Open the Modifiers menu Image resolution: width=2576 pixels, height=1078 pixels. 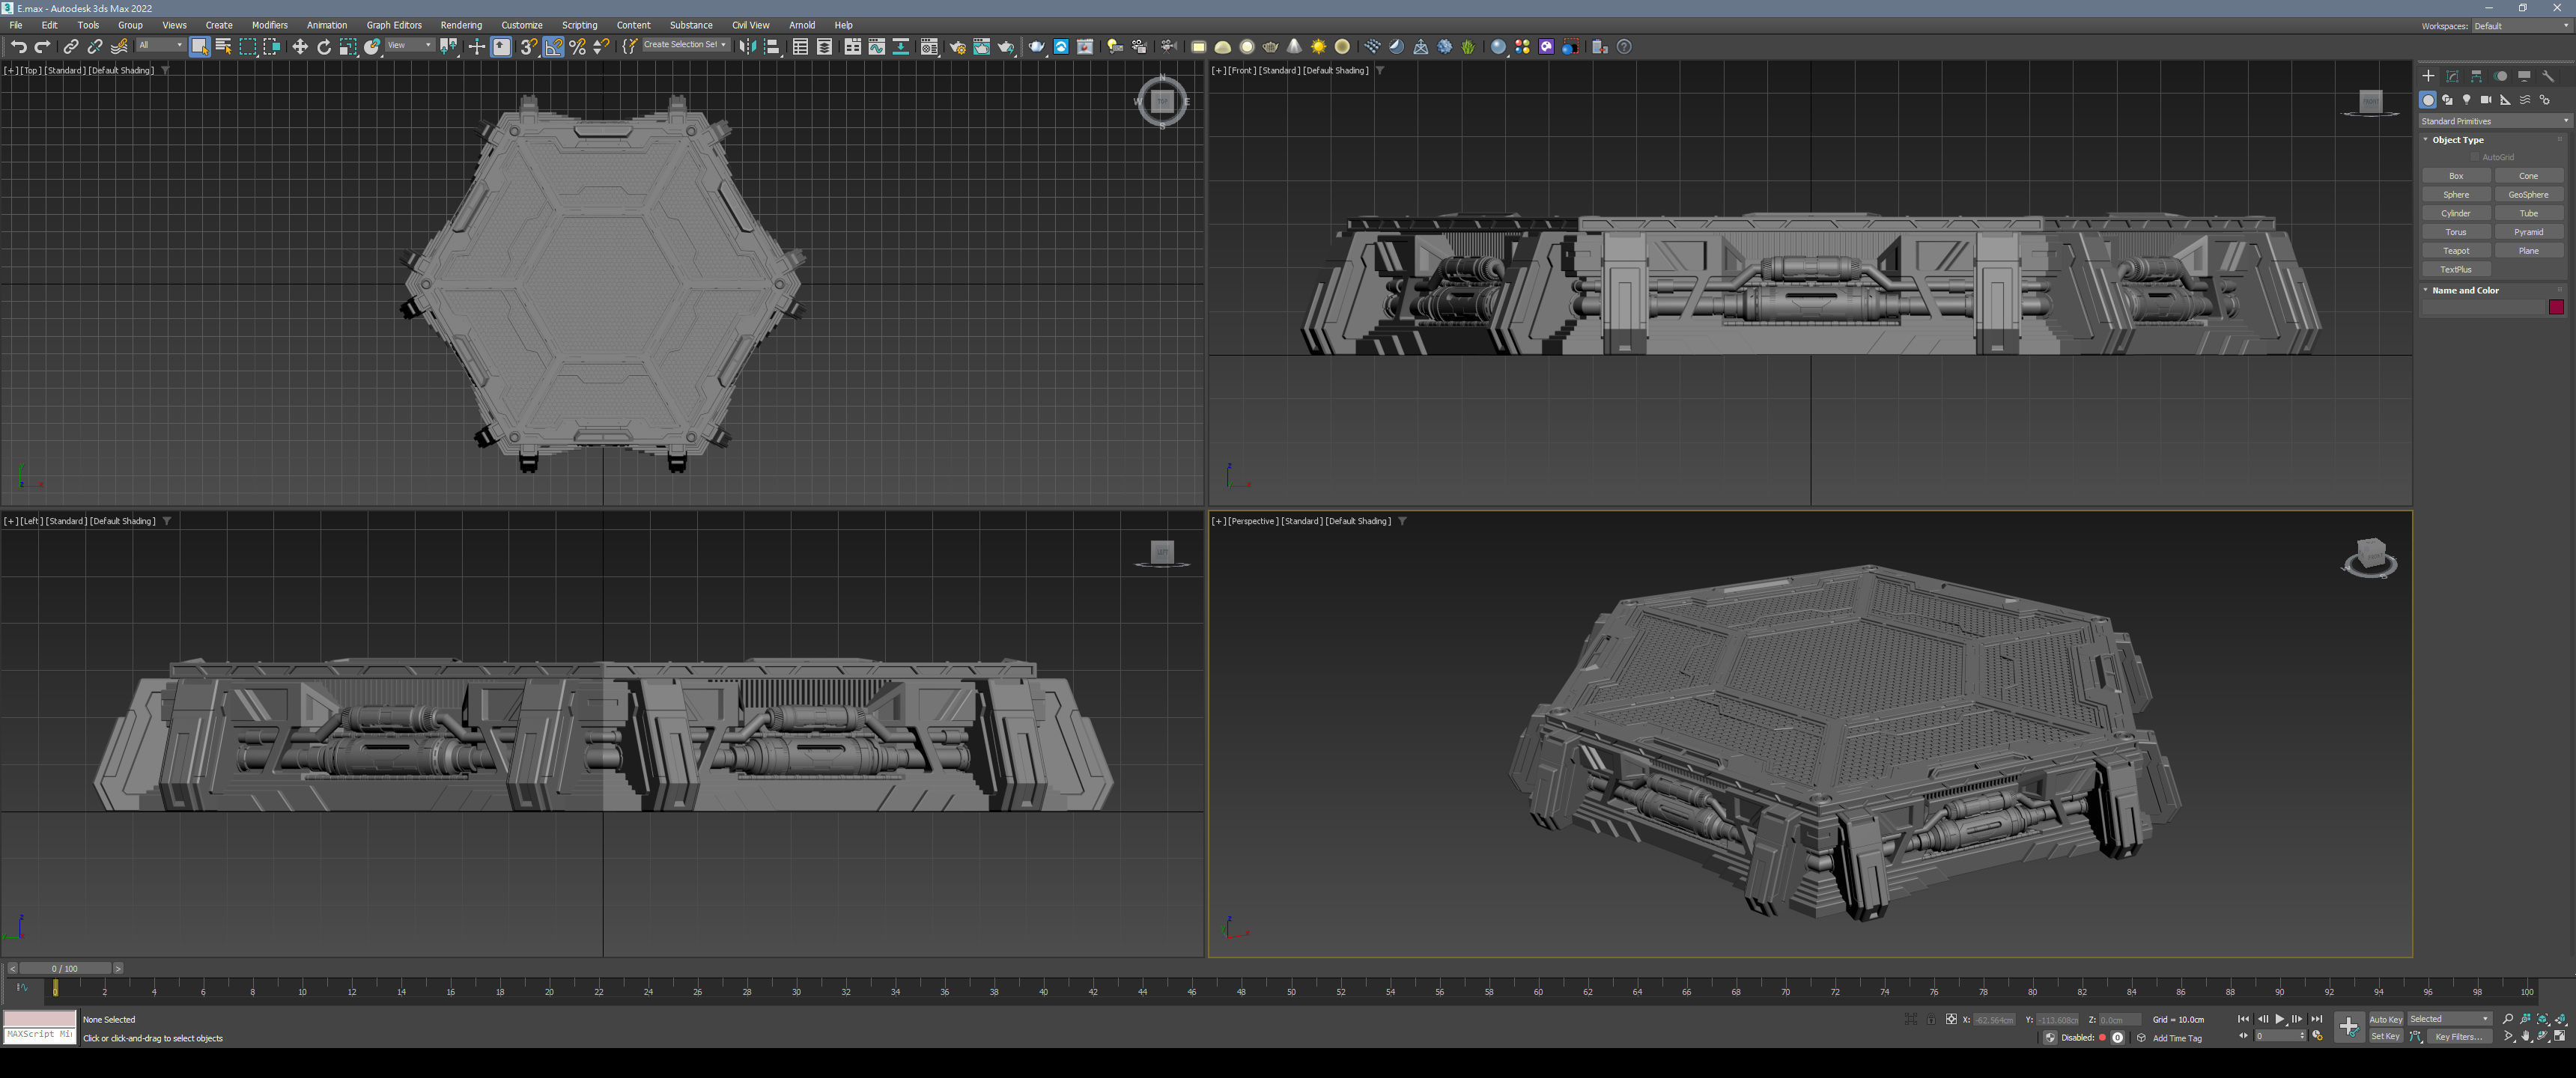tap(269, 25)
